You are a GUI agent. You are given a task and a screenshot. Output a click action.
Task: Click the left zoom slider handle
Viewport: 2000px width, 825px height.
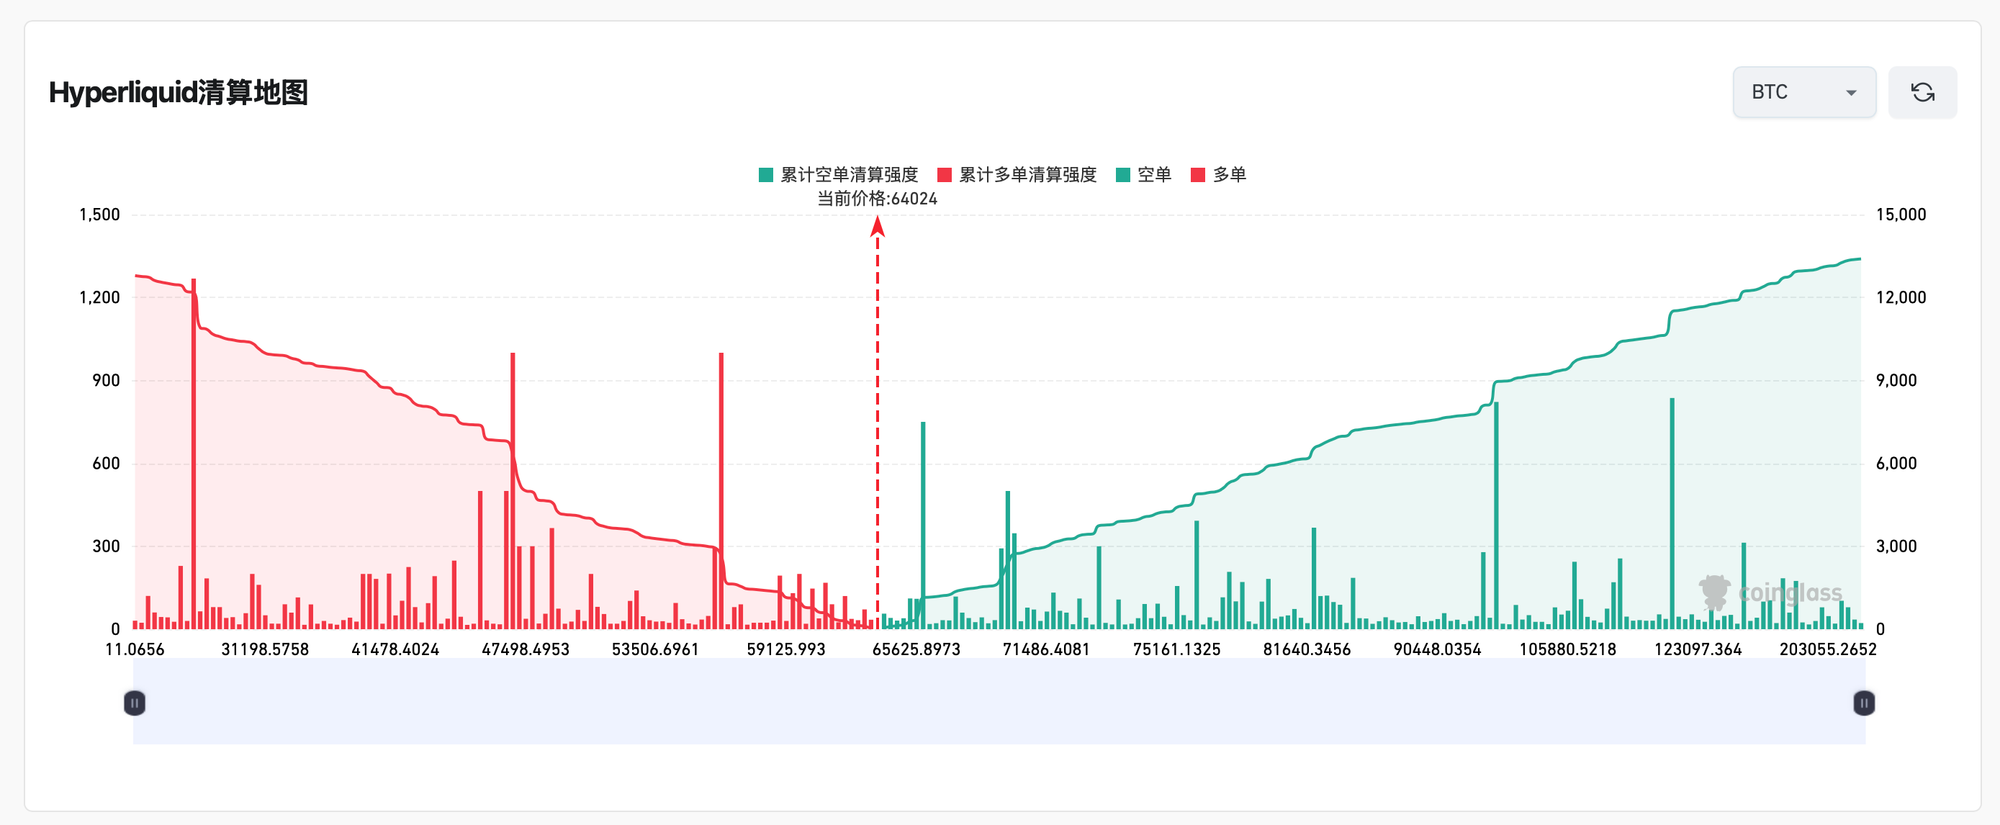click(x=134, y=703)
